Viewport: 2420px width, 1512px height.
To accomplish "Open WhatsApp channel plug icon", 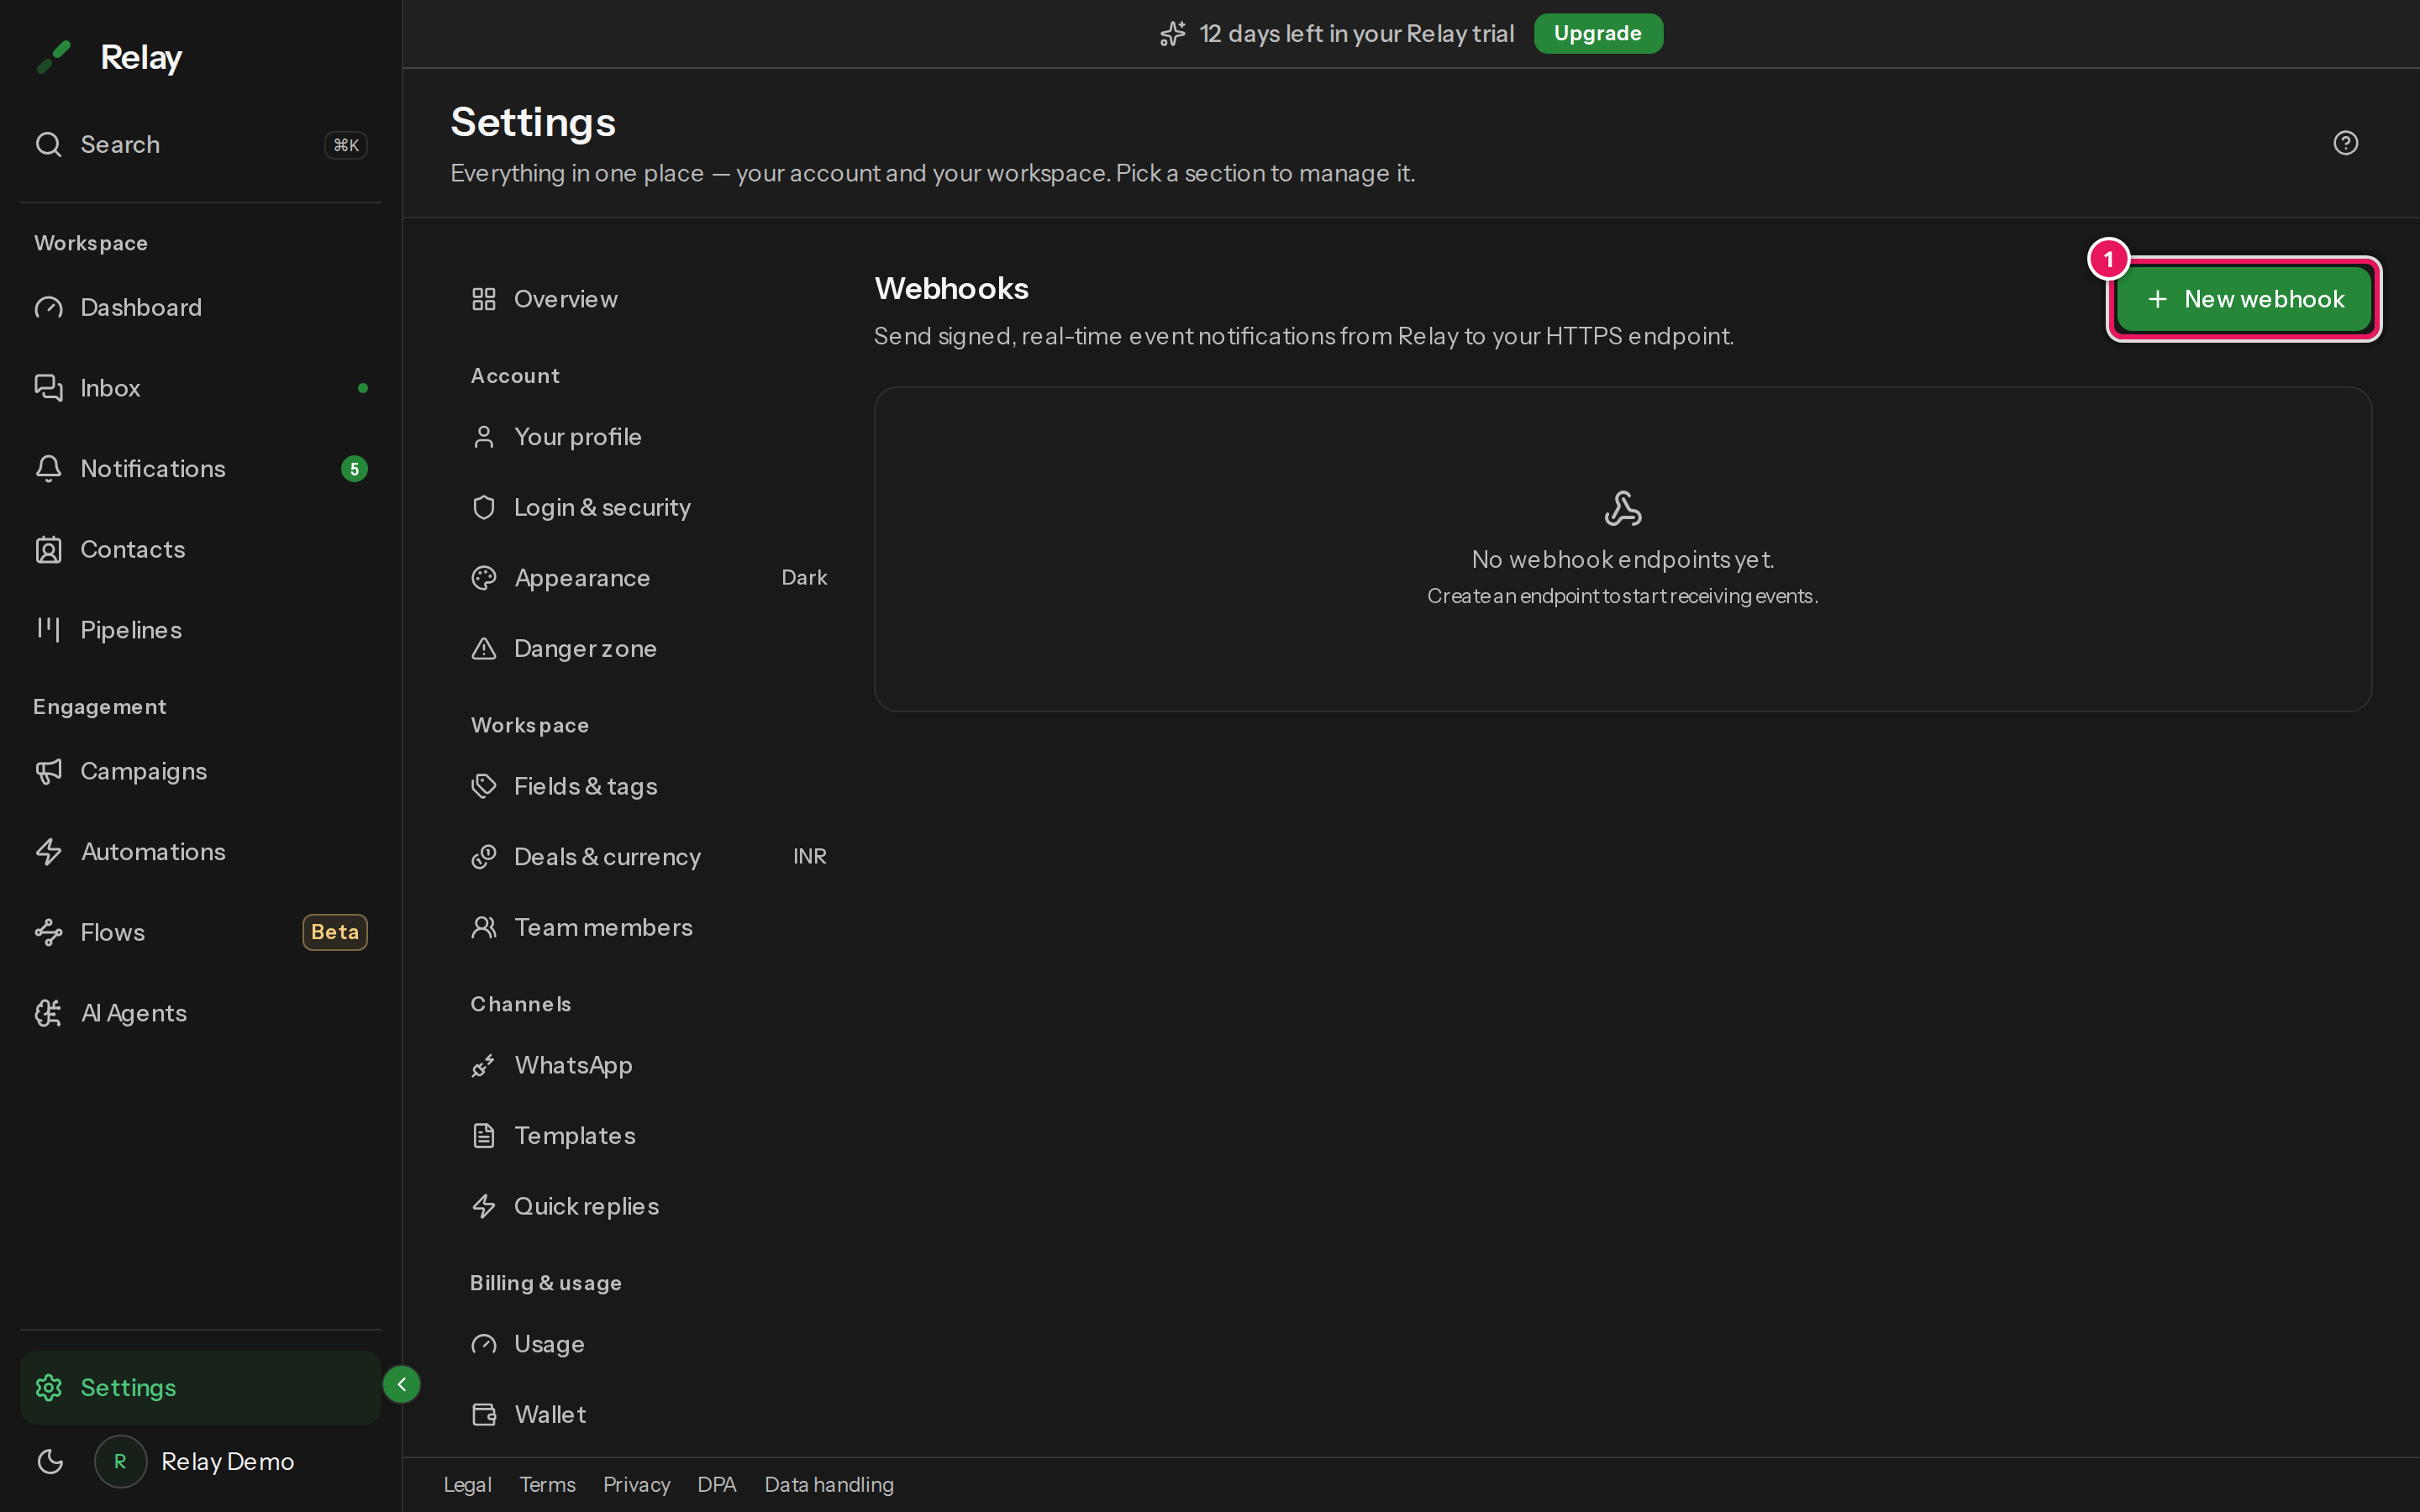I will (x=483, y=1066).
